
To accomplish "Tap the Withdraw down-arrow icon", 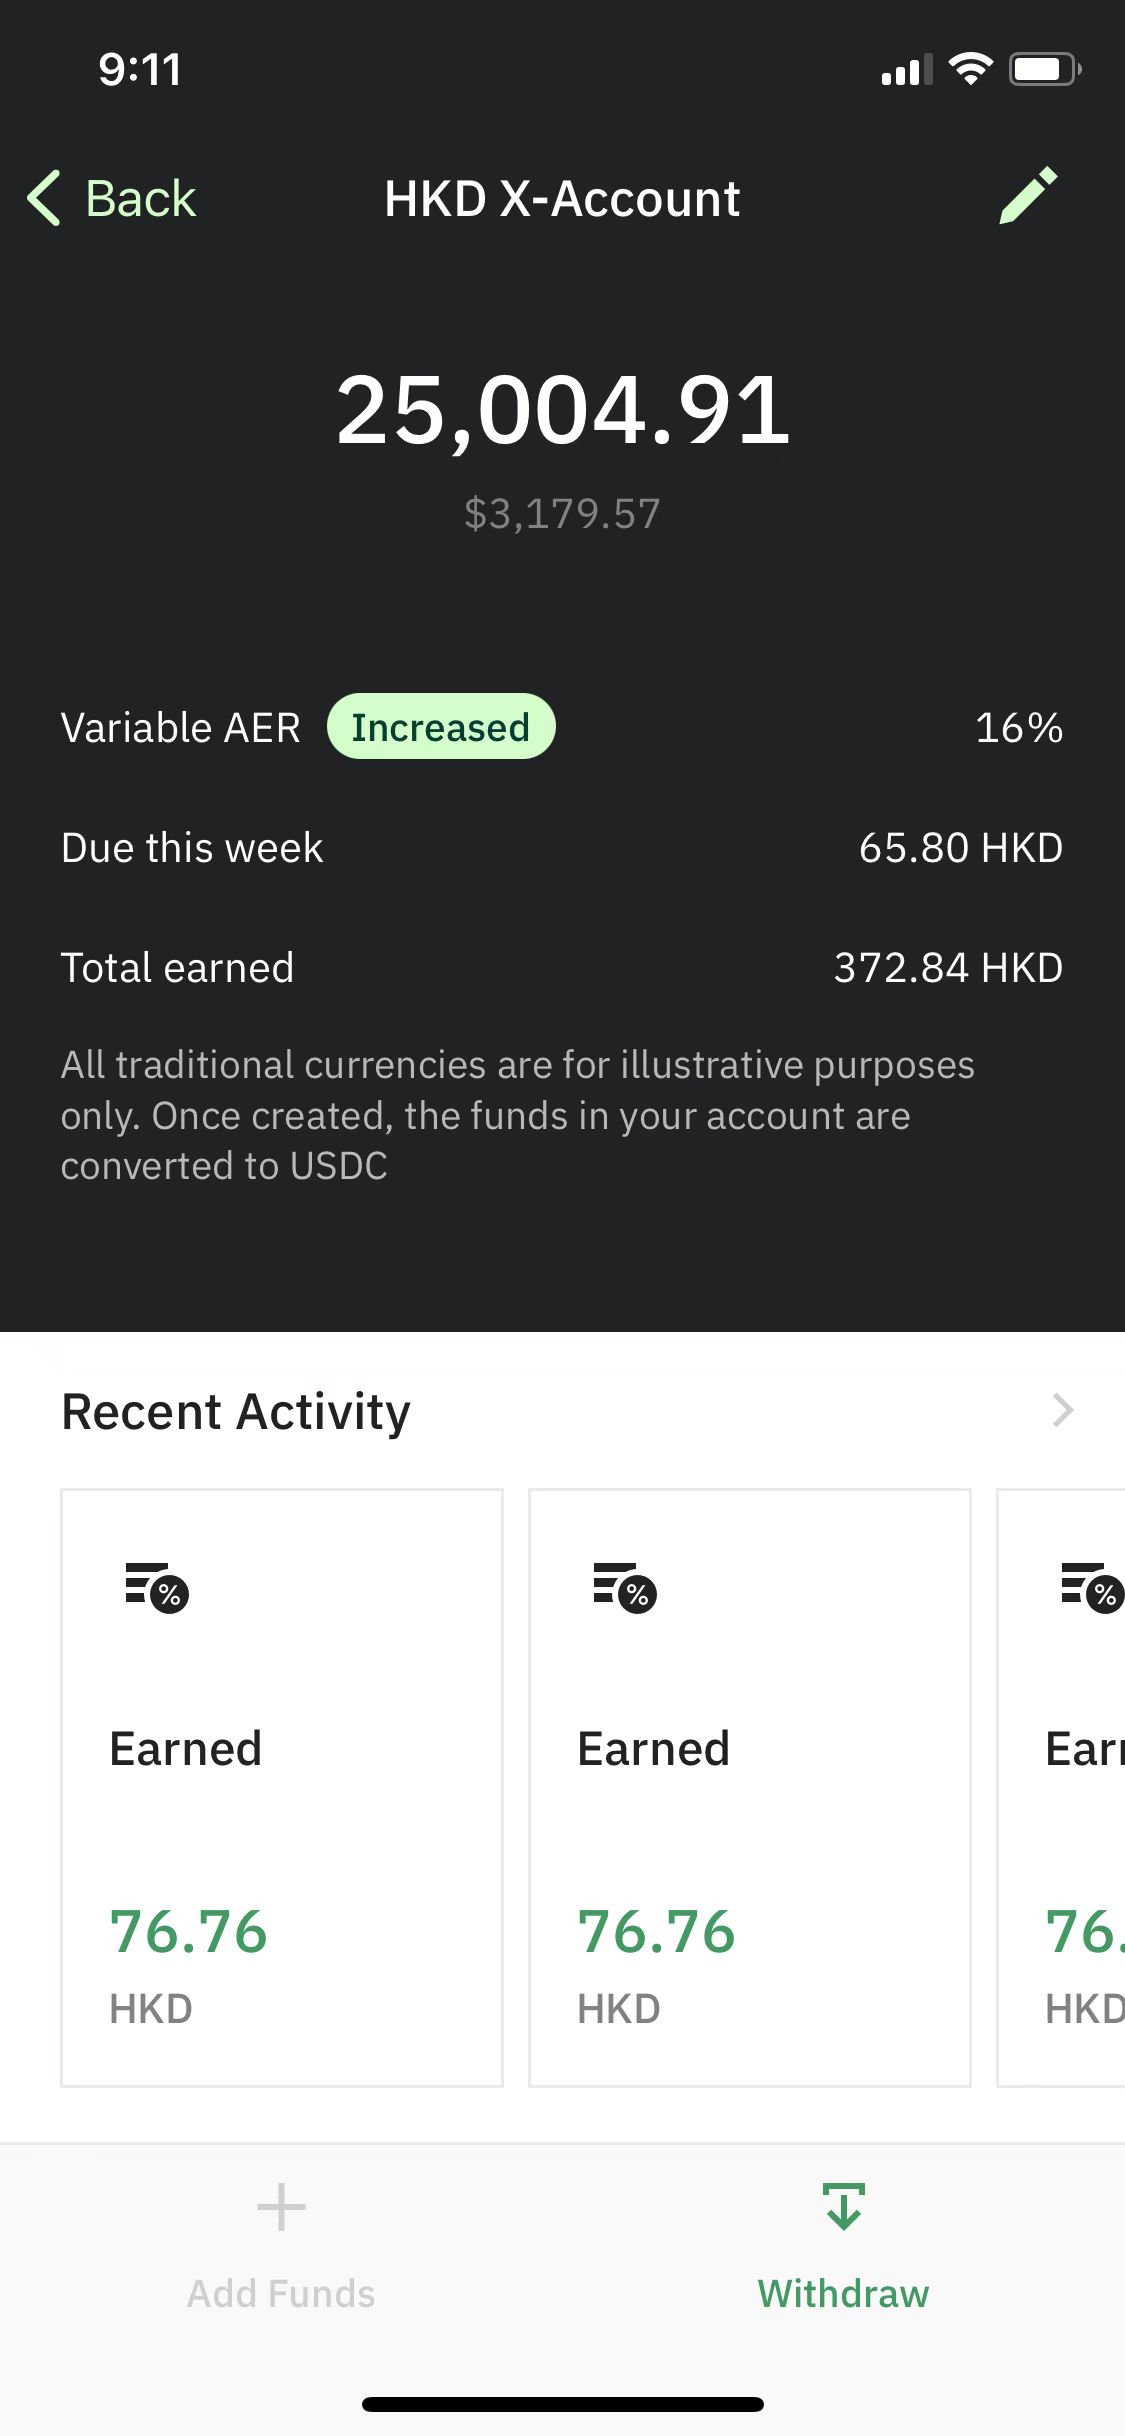I will pos(844,2206).
